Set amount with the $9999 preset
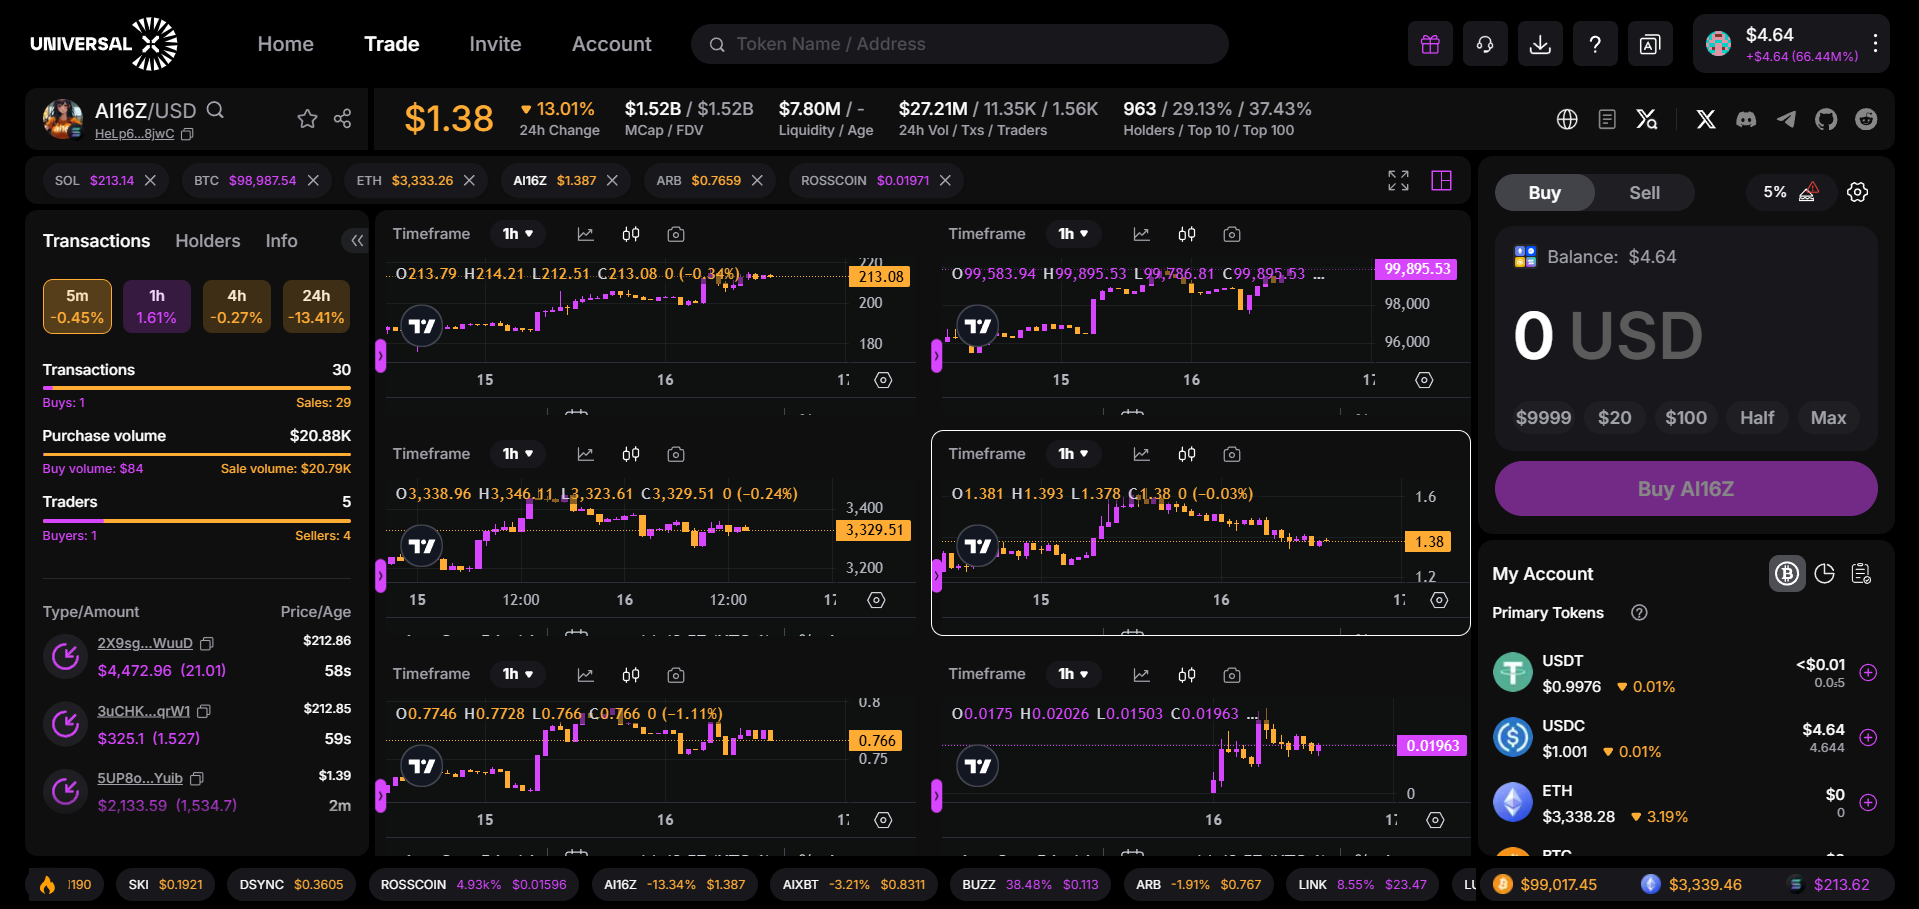This screenshot has height=909, width=1919. point(1543,418)
